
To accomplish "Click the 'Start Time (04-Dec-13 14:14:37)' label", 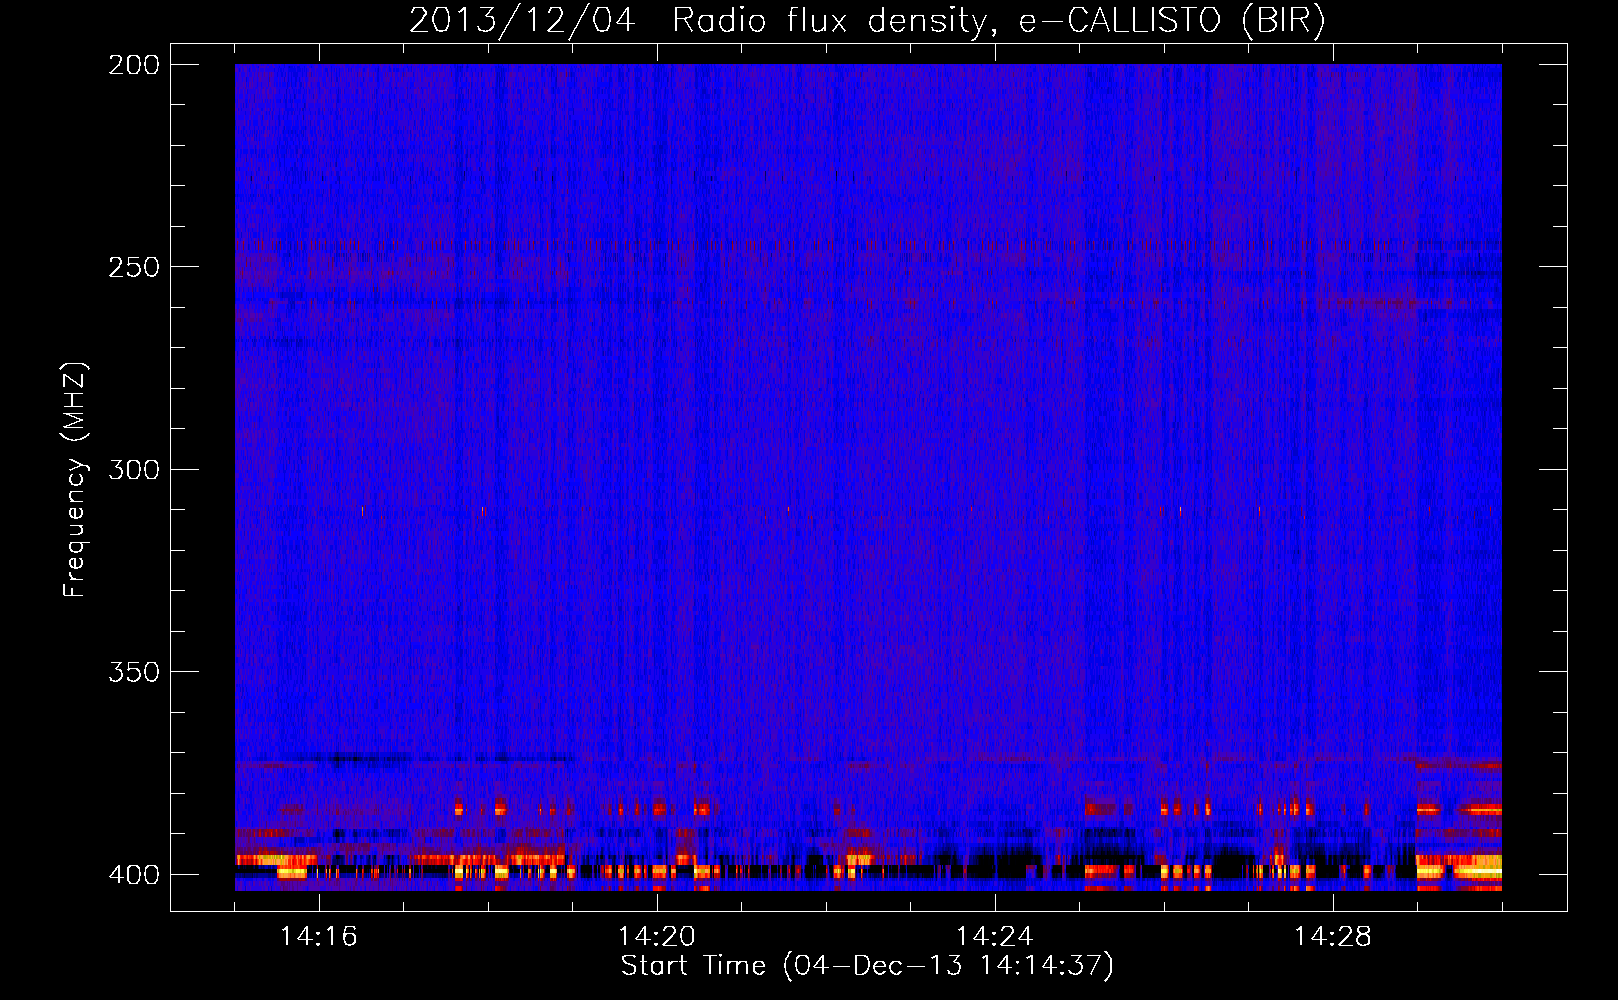I will (x=867, y=966).
